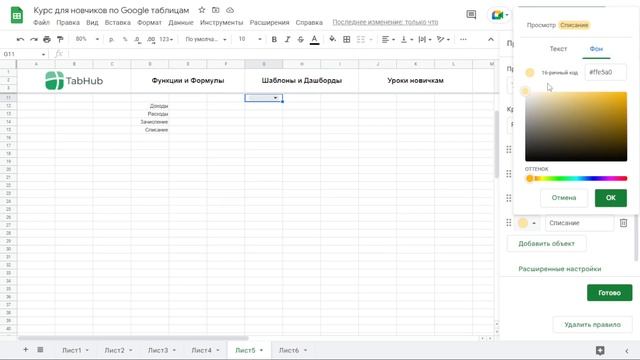This screenshot has width=640, height=360.
Task: Click the cloud save status icon
Action: click(x=230, y=10)
